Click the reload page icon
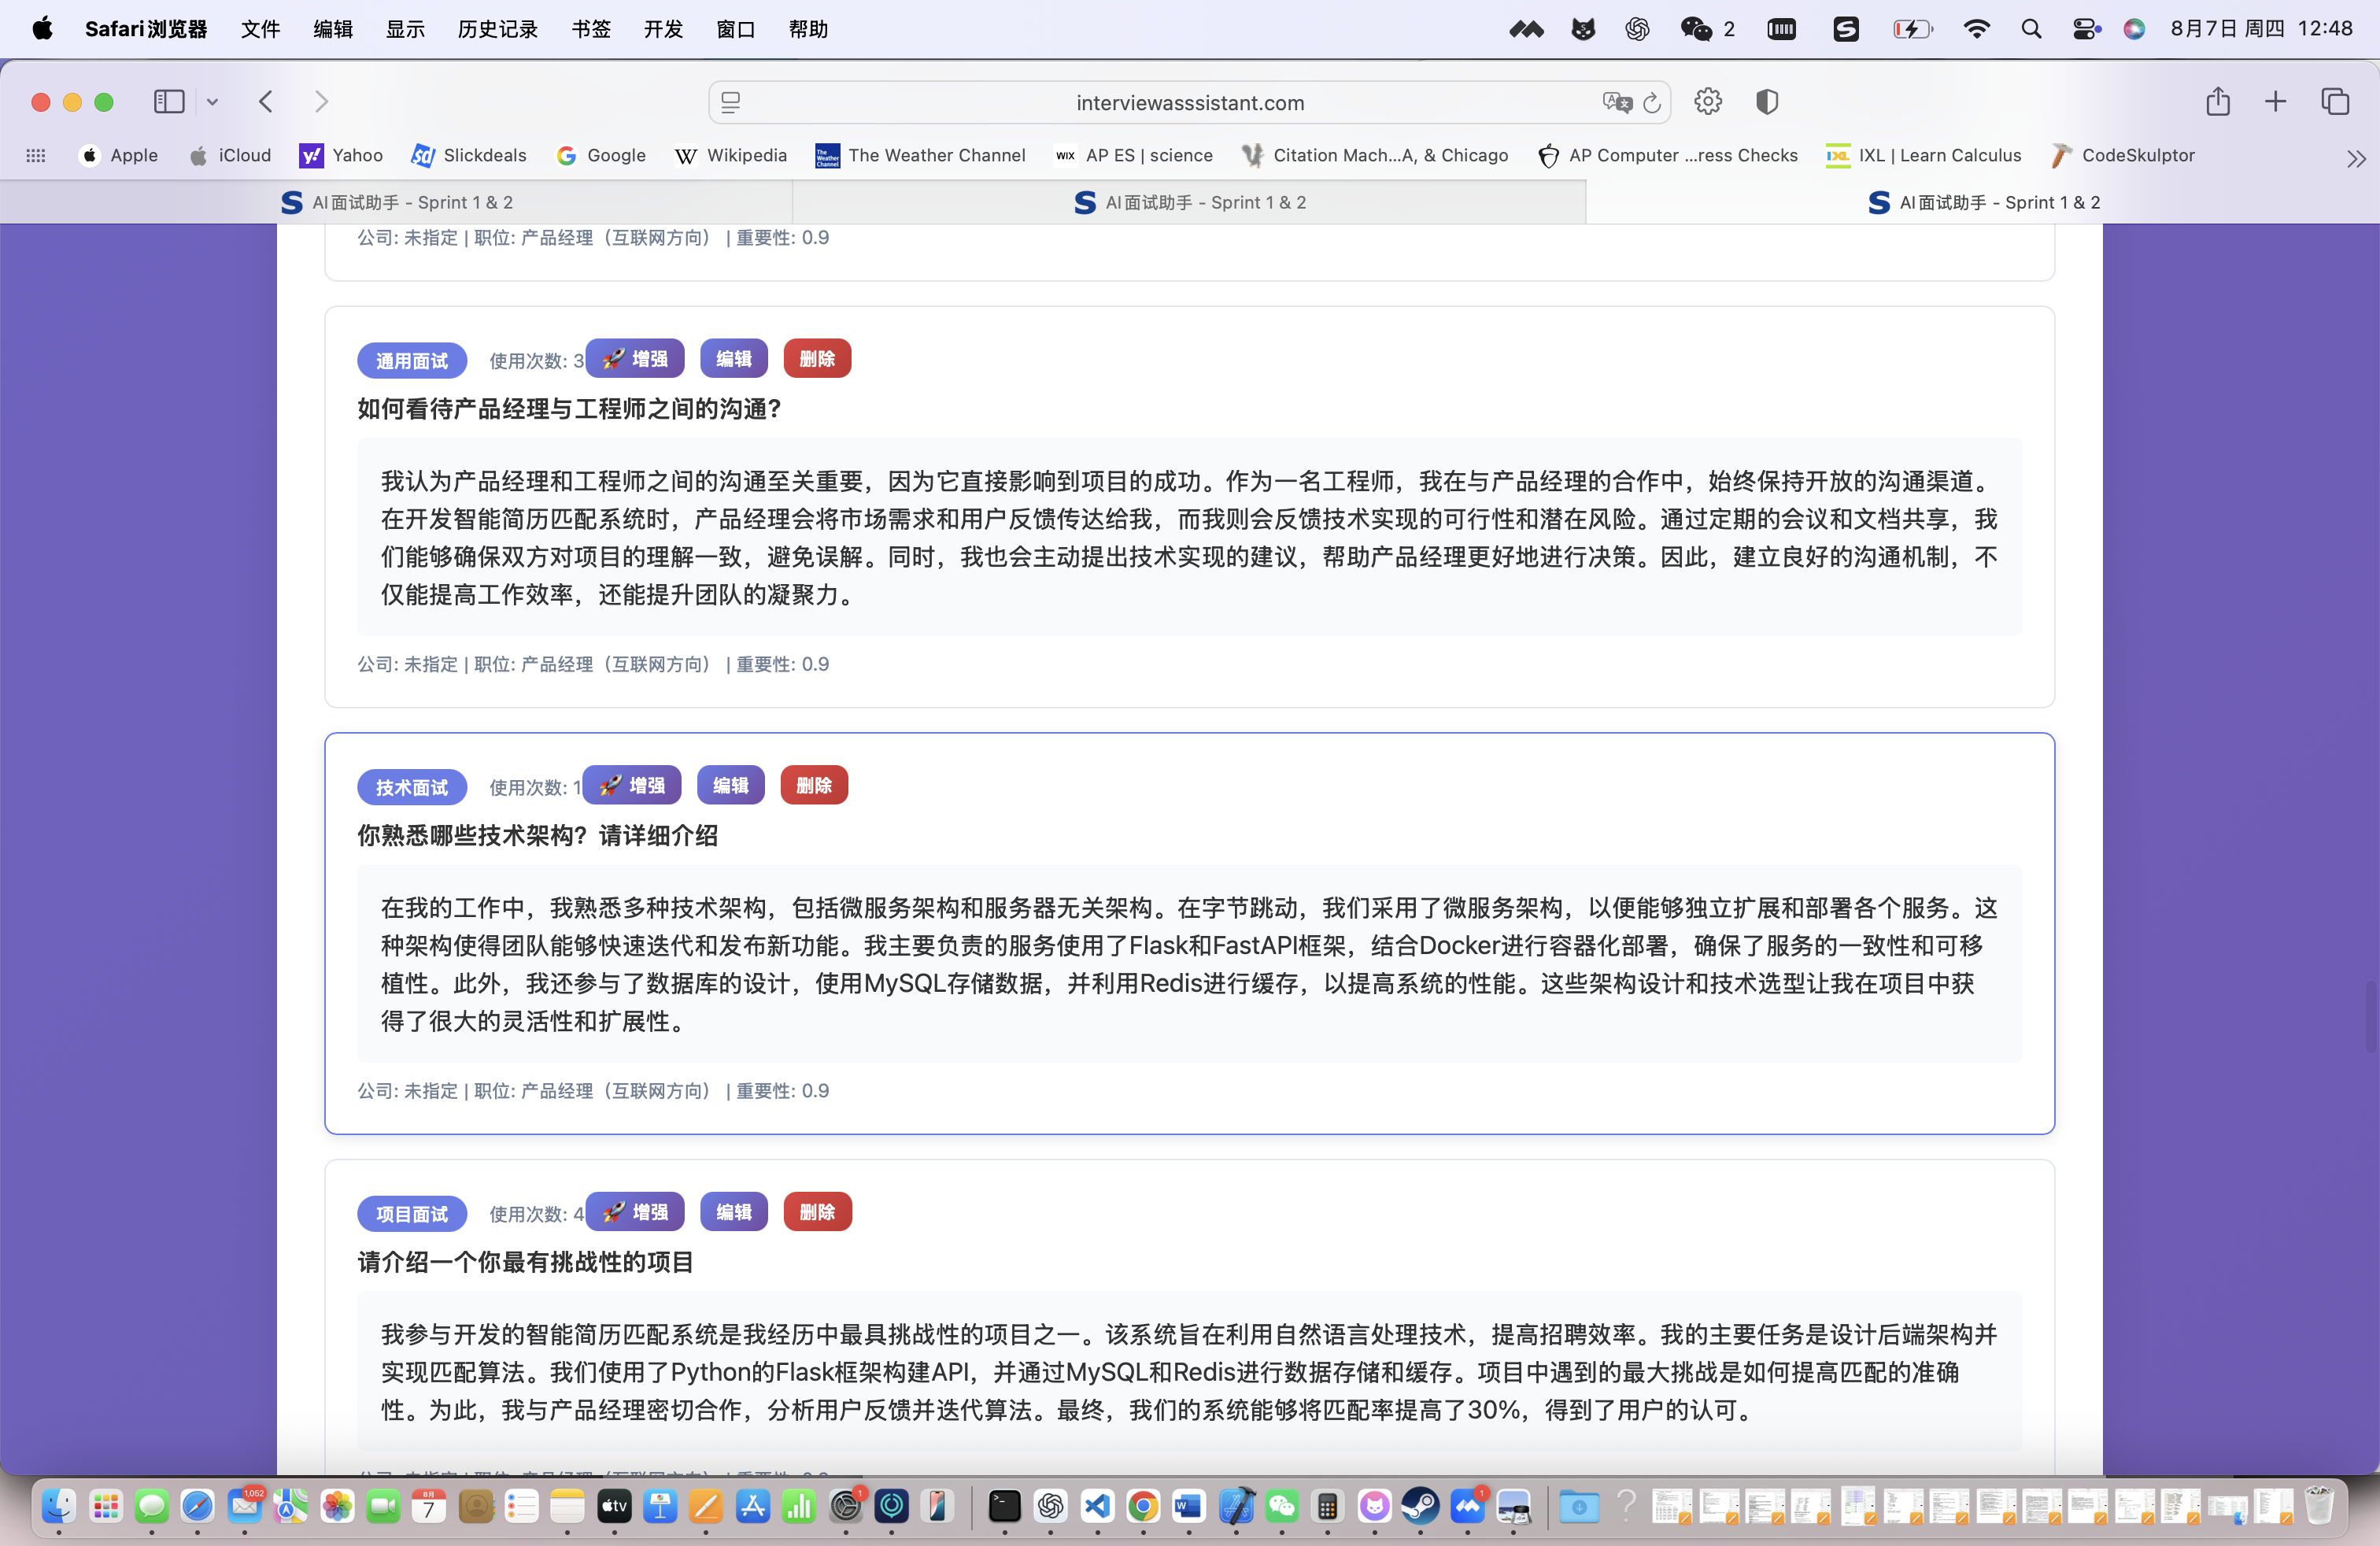This screenshot has height=1546, width=2380. [x=1652, y=103]
